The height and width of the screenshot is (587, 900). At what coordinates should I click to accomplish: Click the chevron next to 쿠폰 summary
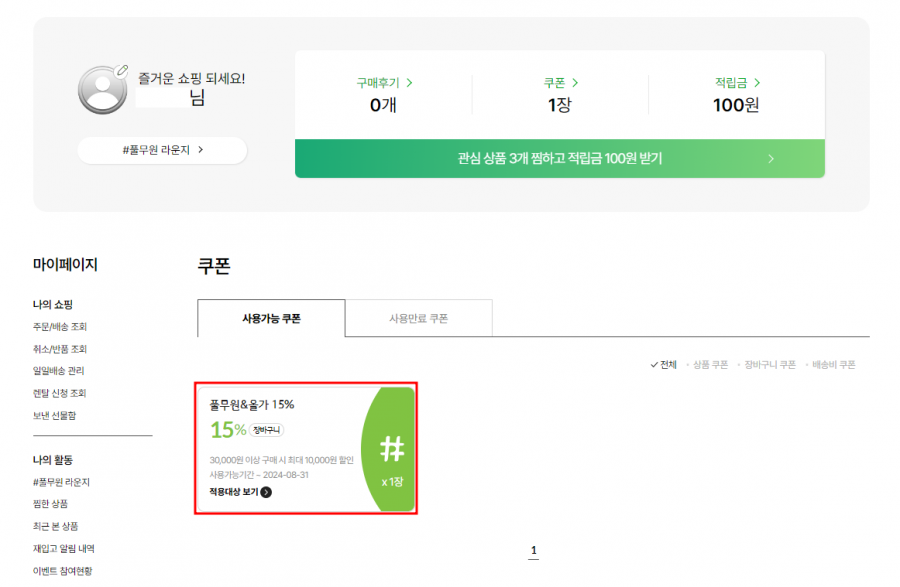575,83
